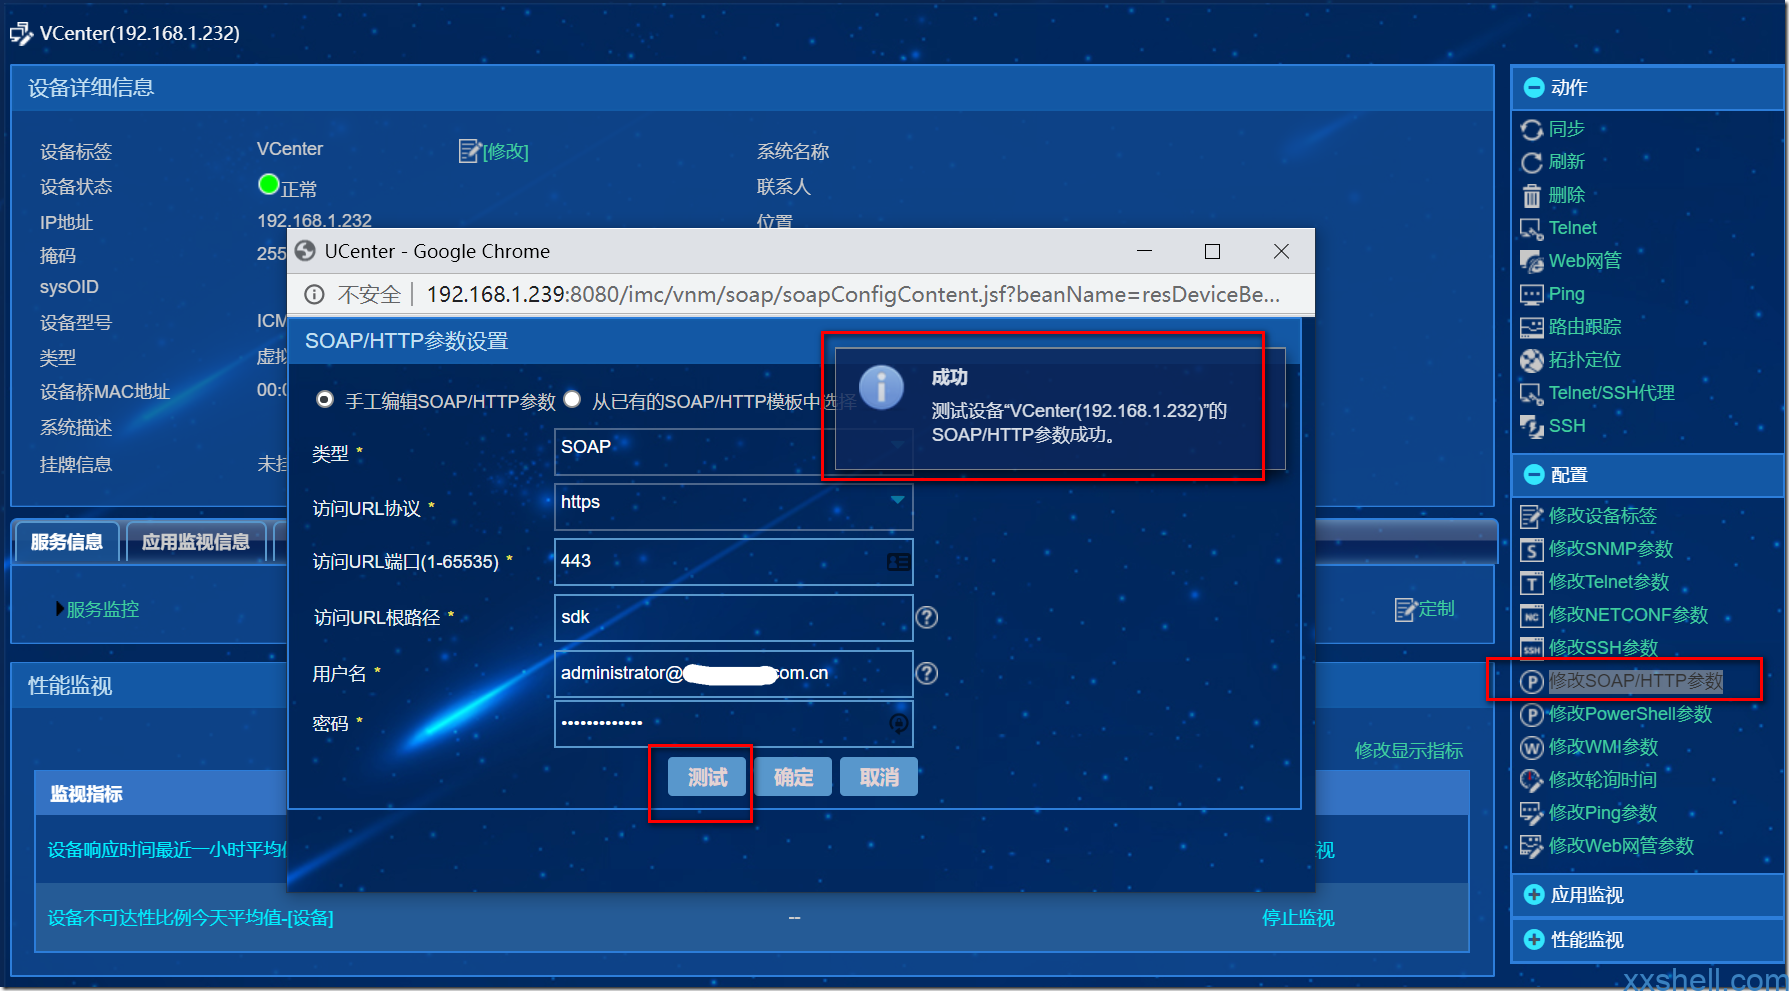This screenshot has height=991, width=1789.
Task: Click the 修改显示指标 link
Action: [x=1409, y=751]
